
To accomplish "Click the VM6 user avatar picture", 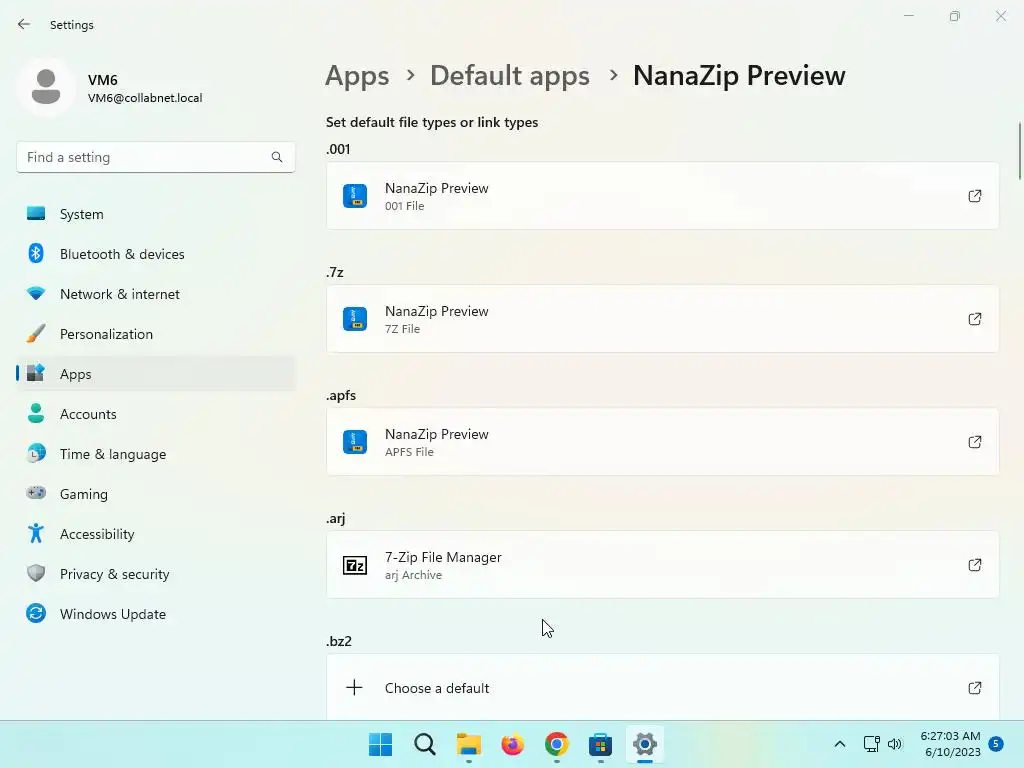I will [x=46, y=88].
